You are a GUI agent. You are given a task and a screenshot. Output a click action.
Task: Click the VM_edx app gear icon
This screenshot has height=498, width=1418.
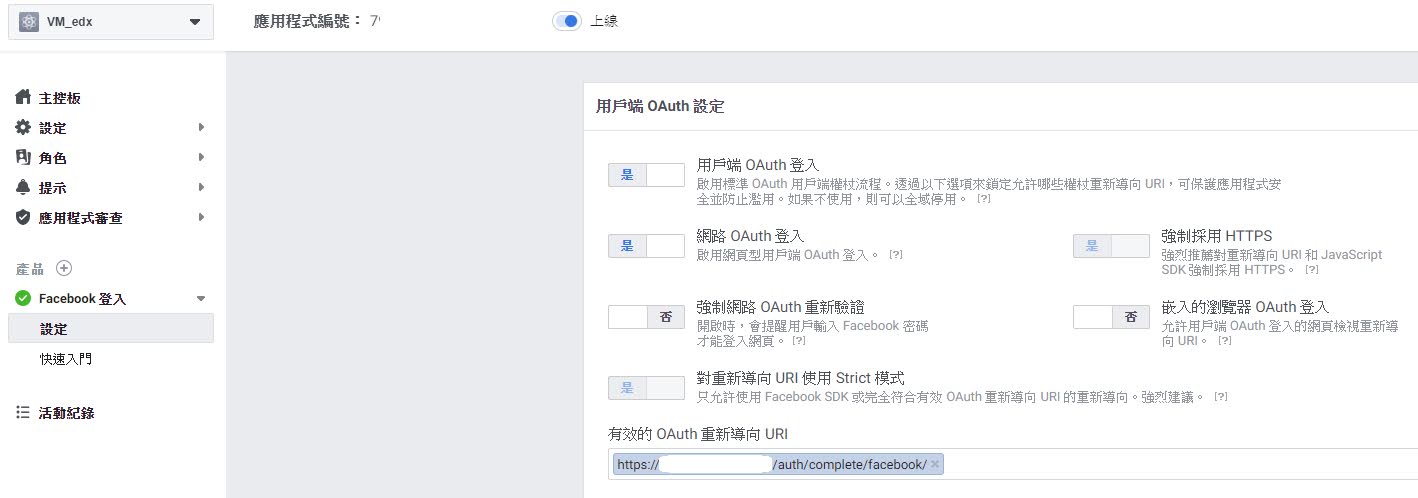click(28, 22)
